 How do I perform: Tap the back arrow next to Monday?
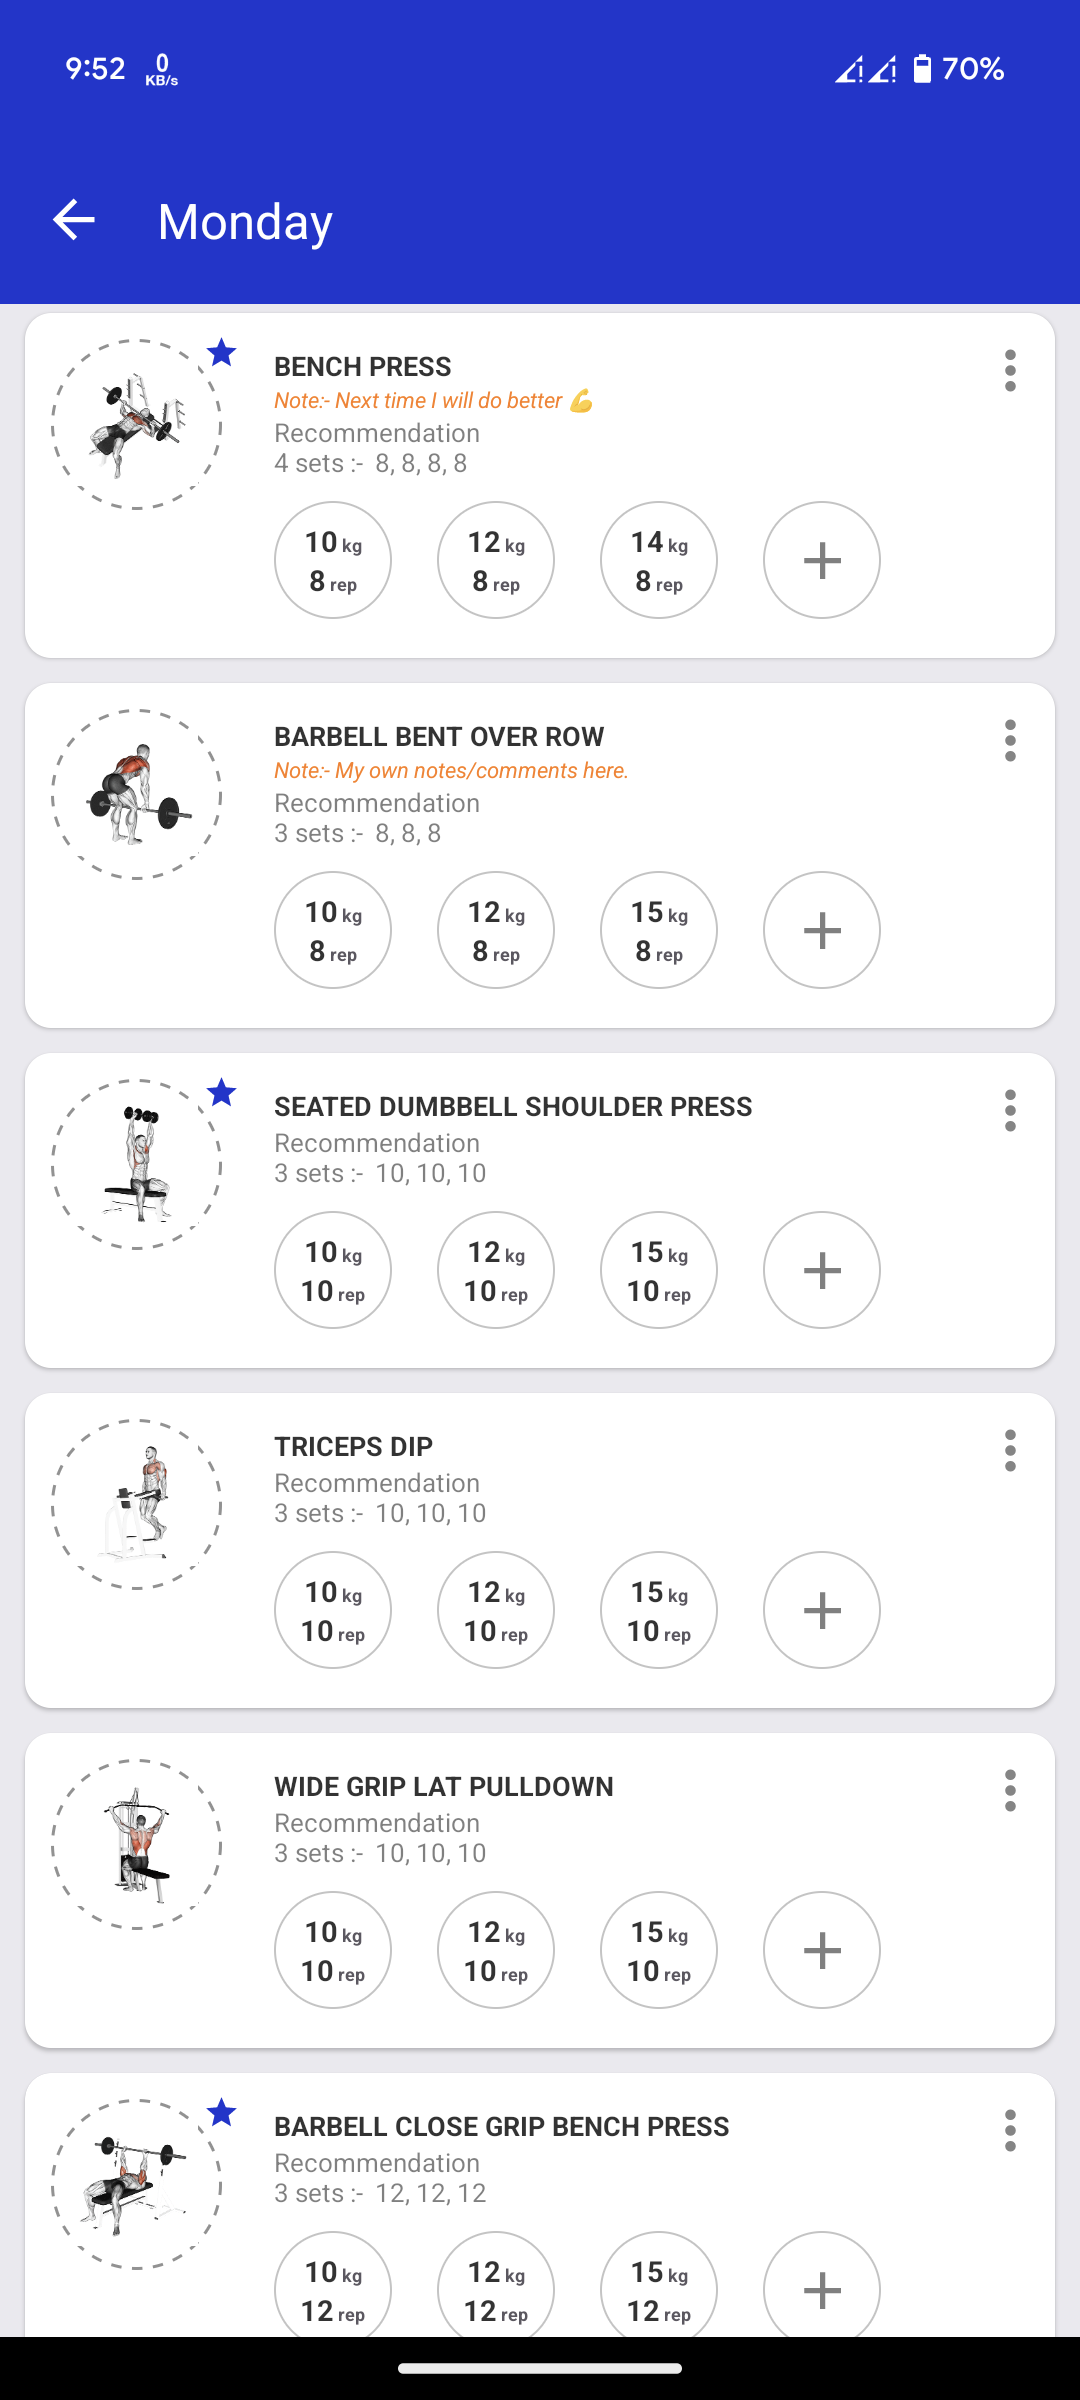coord(74,220)
